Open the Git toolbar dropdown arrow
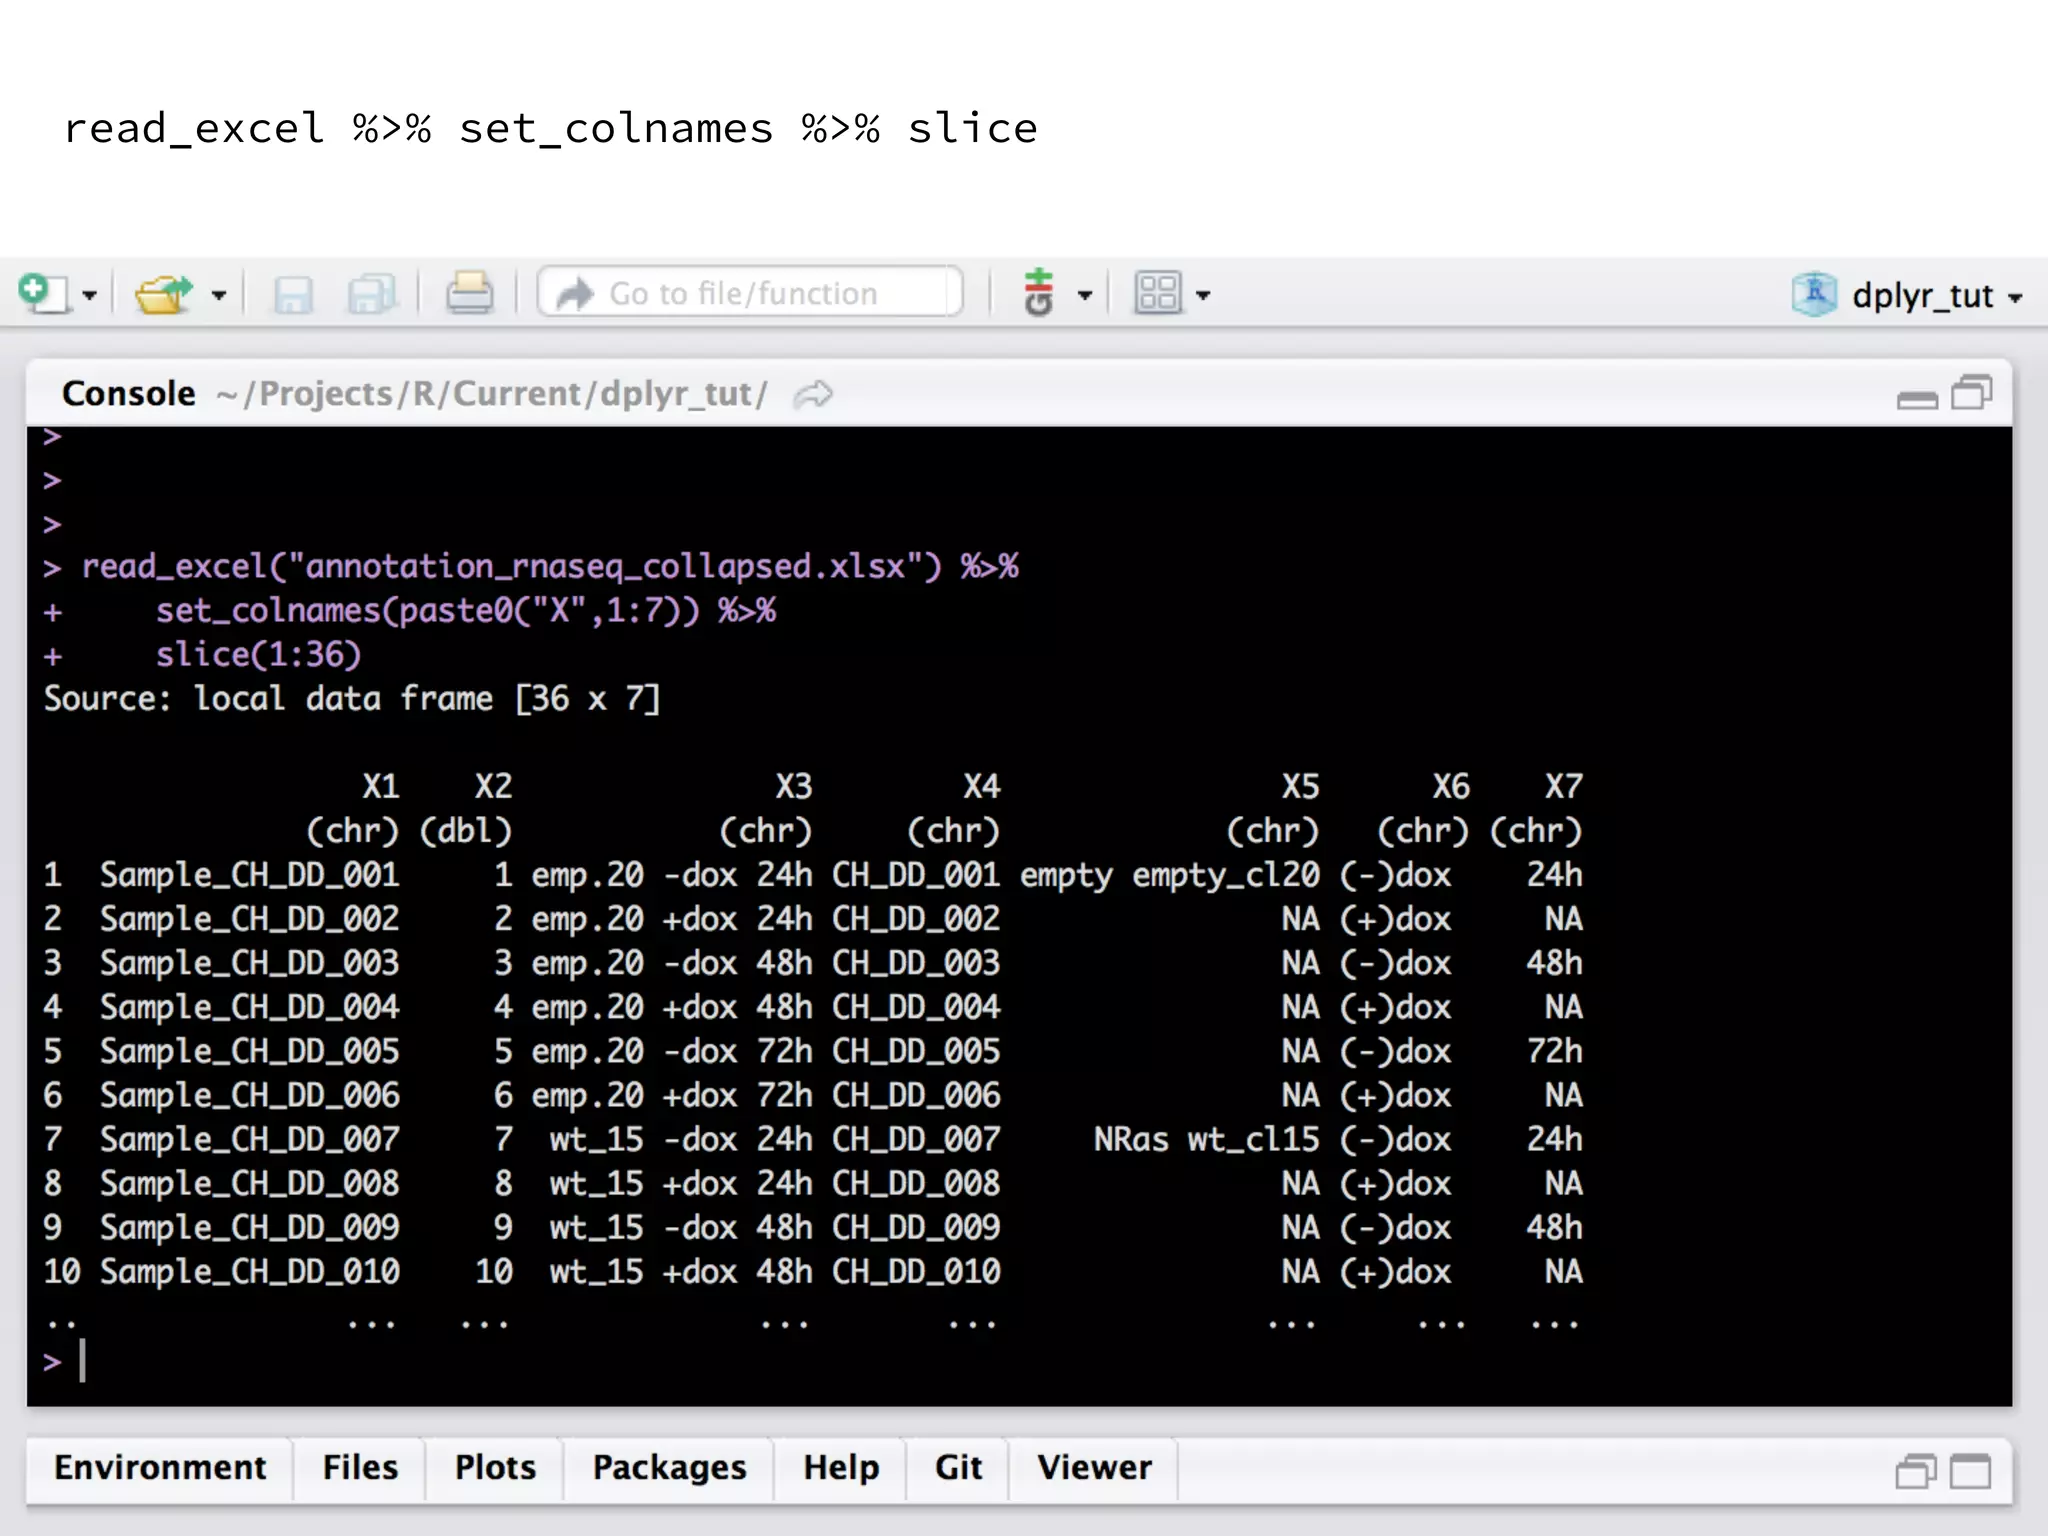Viewport: 2048px width, 1536px height. pyautogui.click(x=1085, y=296)
